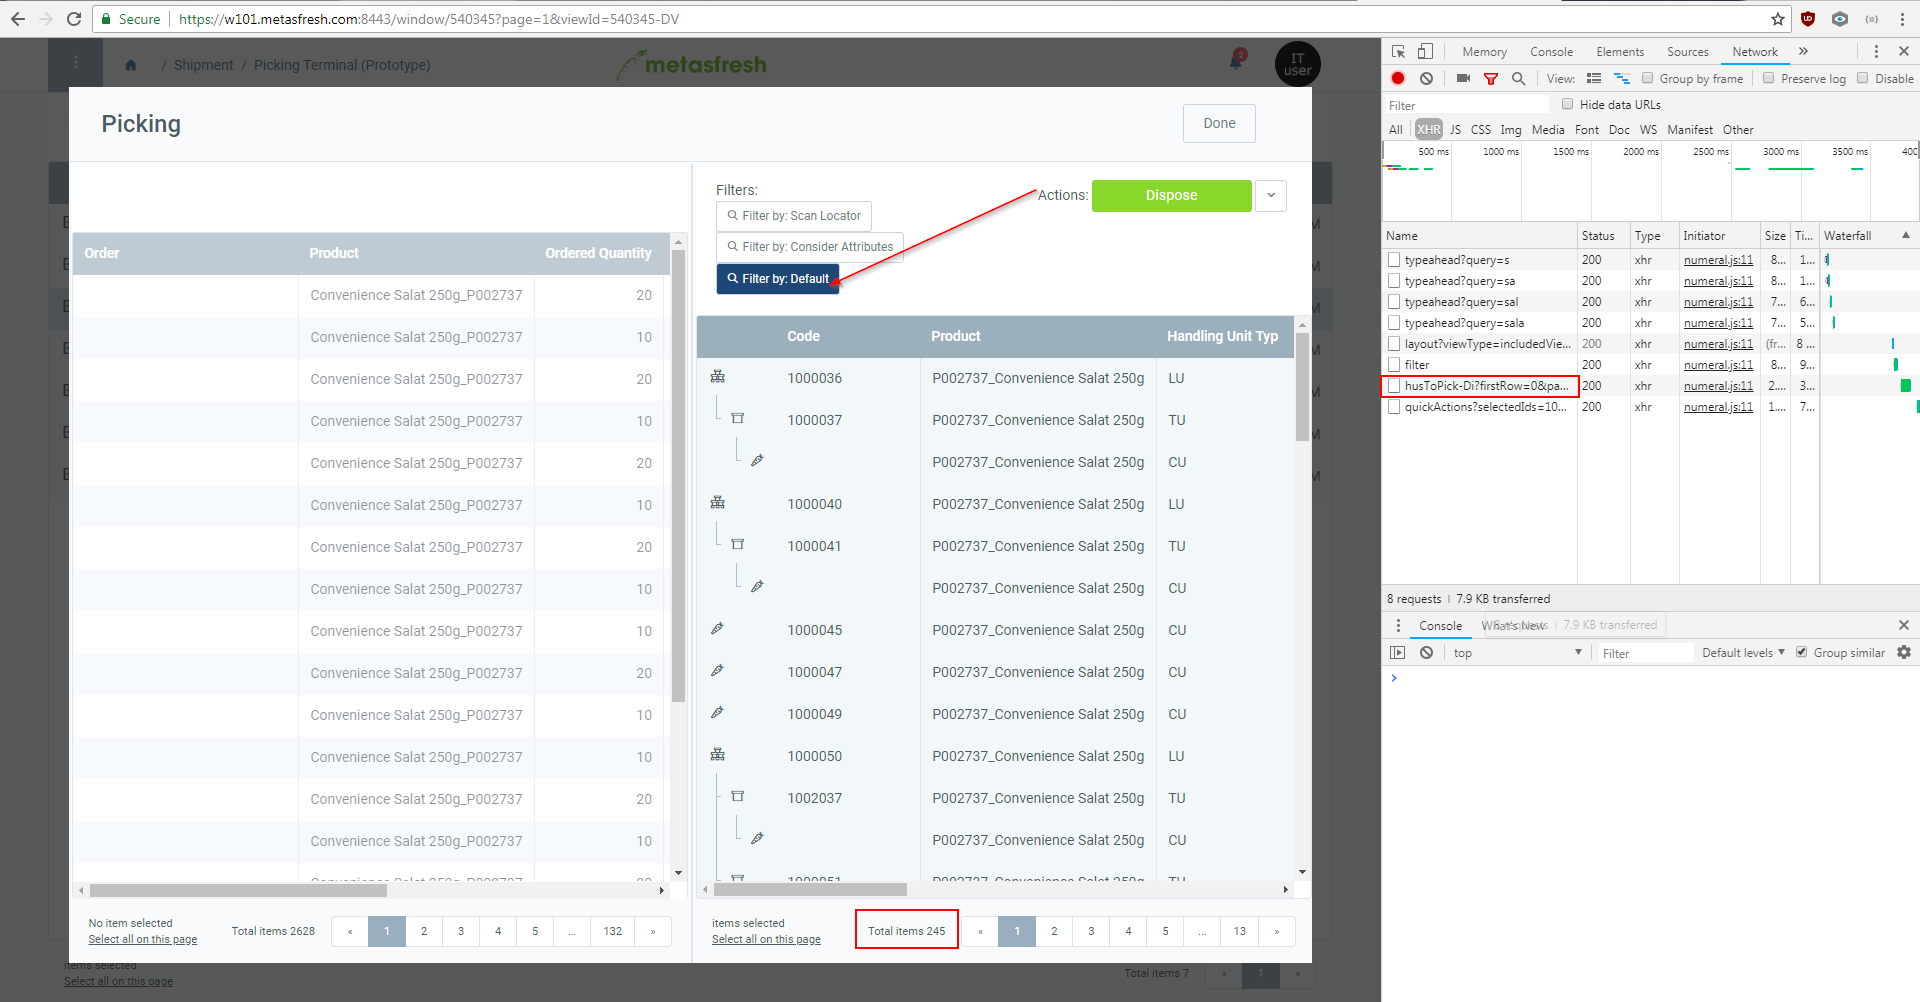Toggle the device toolbar in DevTools
This screenshot has width=1920, height=1002.
point(1424,51)
